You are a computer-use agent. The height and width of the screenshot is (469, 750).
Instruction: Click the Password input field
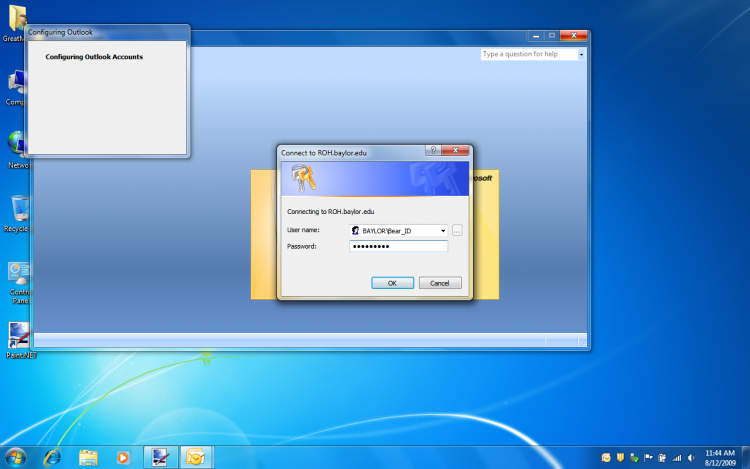click(x=398, y=246)
